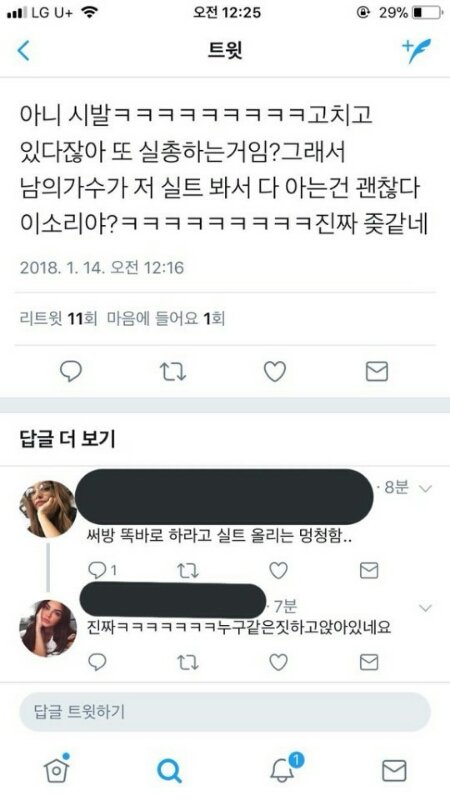Go back using the top-left chevron
The image size is (450, 800).
point(23,51)
